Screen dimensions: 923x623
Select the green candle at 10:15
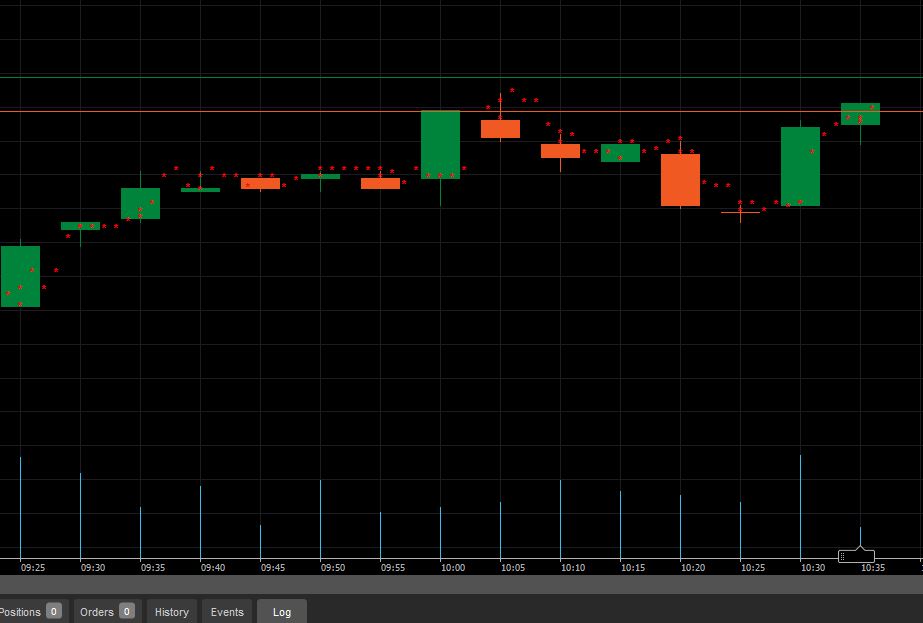pyautogui.click(x=620, y=153)
